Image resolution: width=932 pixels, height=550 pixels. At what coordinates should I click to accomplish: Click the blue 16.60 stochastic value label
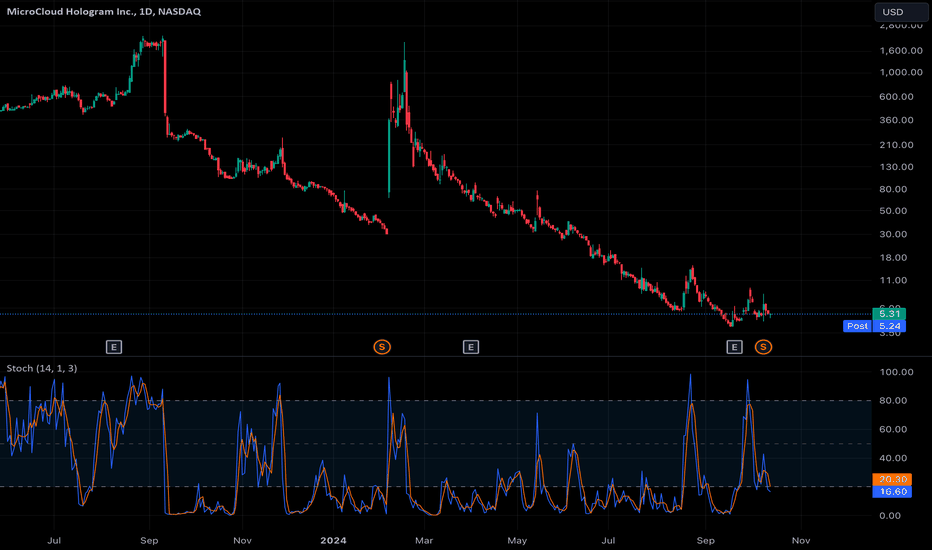point(892,492)
